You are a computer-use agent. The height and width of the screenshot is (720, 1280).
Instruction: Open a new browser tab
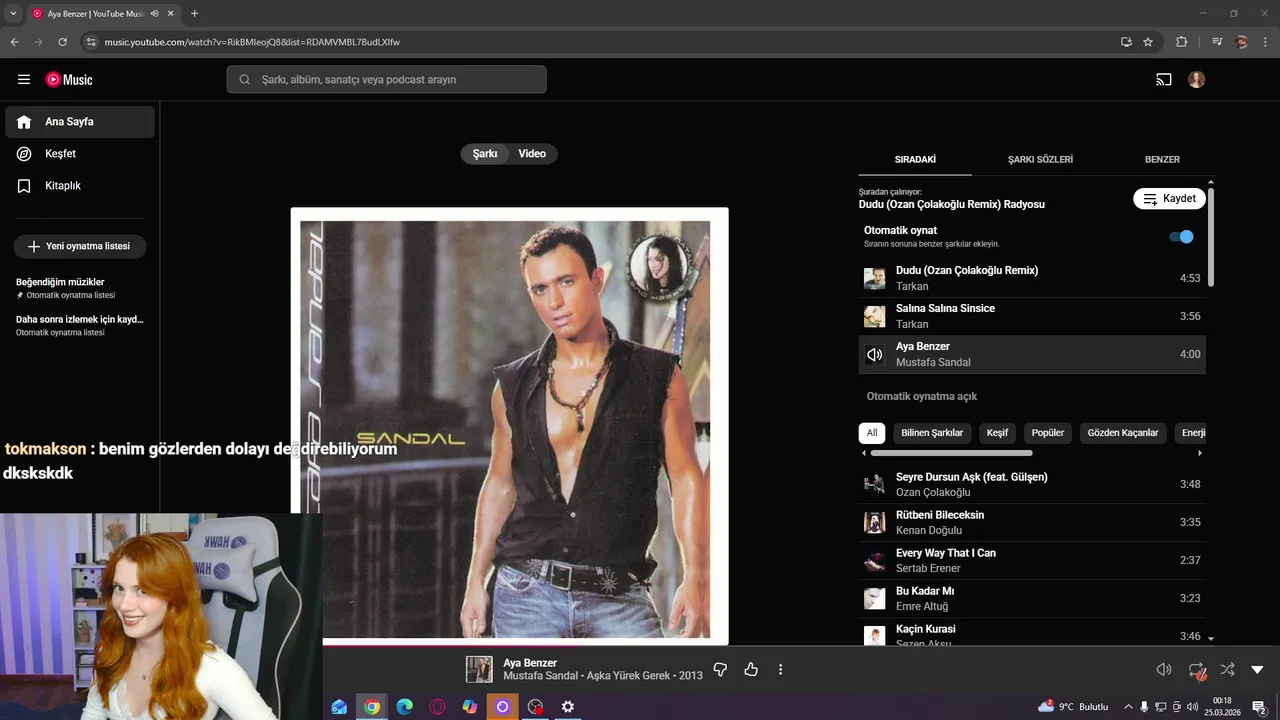point(194,14)
